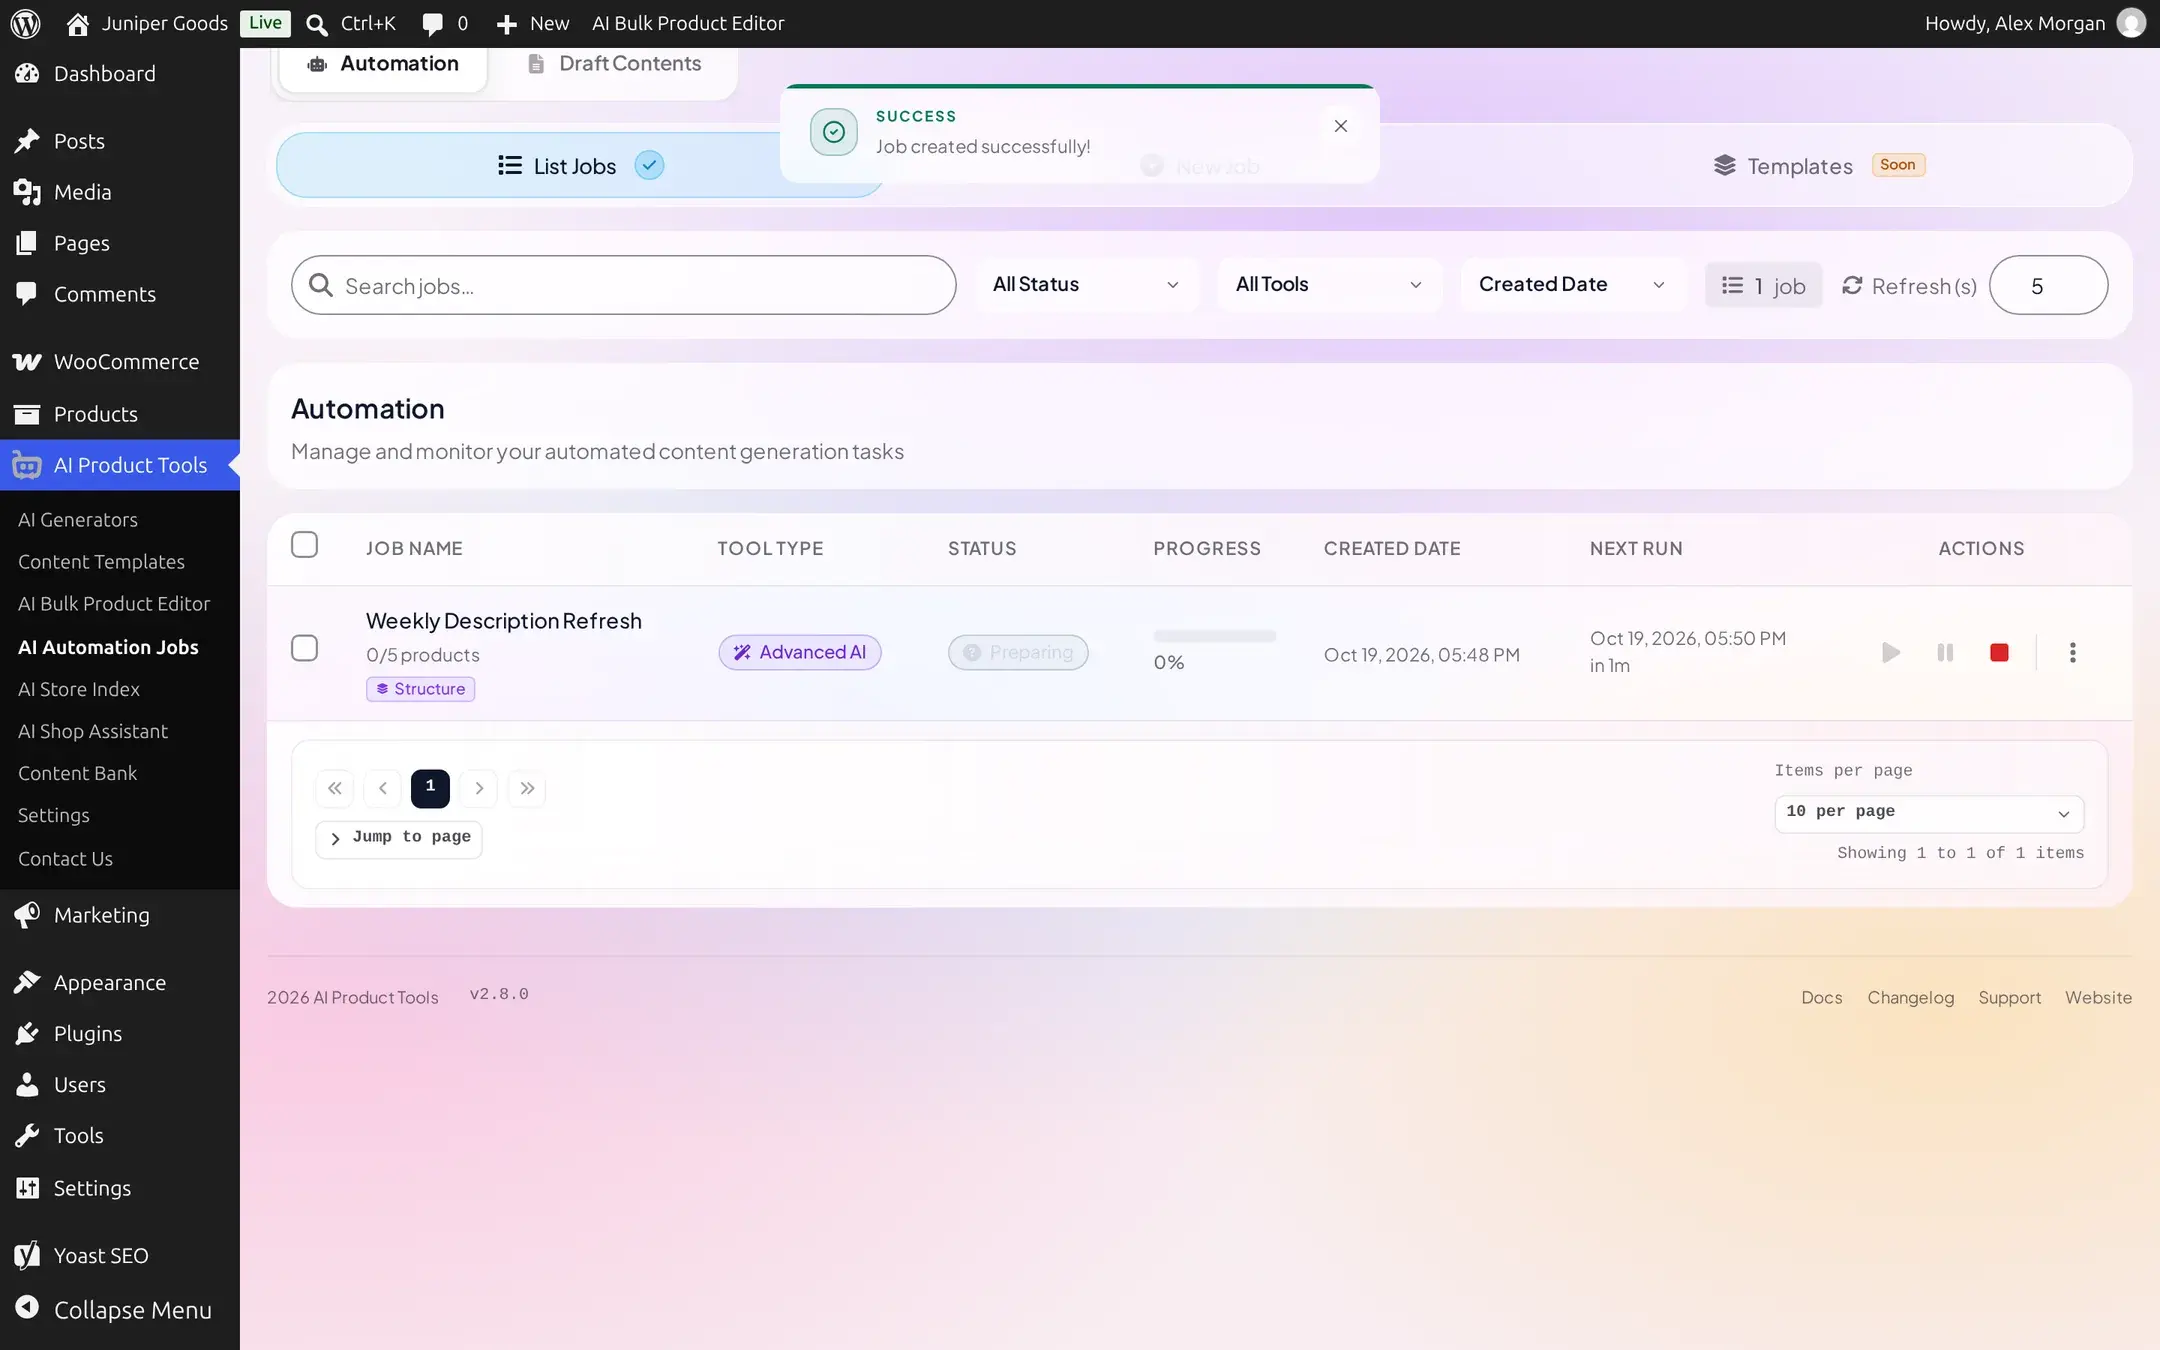This screenshot has width=2160, height=1350.
Task: Click the job progress bar at 0%
Action: [1215, 636]
